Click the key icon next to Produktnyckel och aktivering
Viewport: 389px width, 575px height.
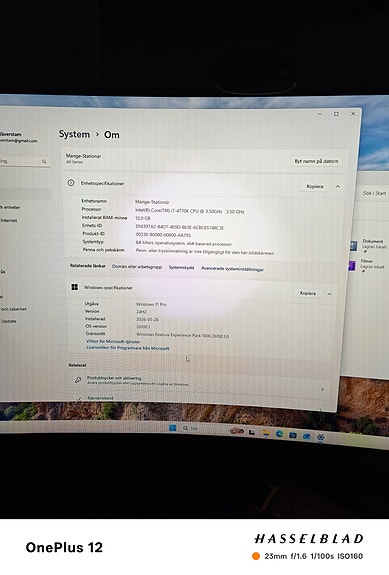78,380
